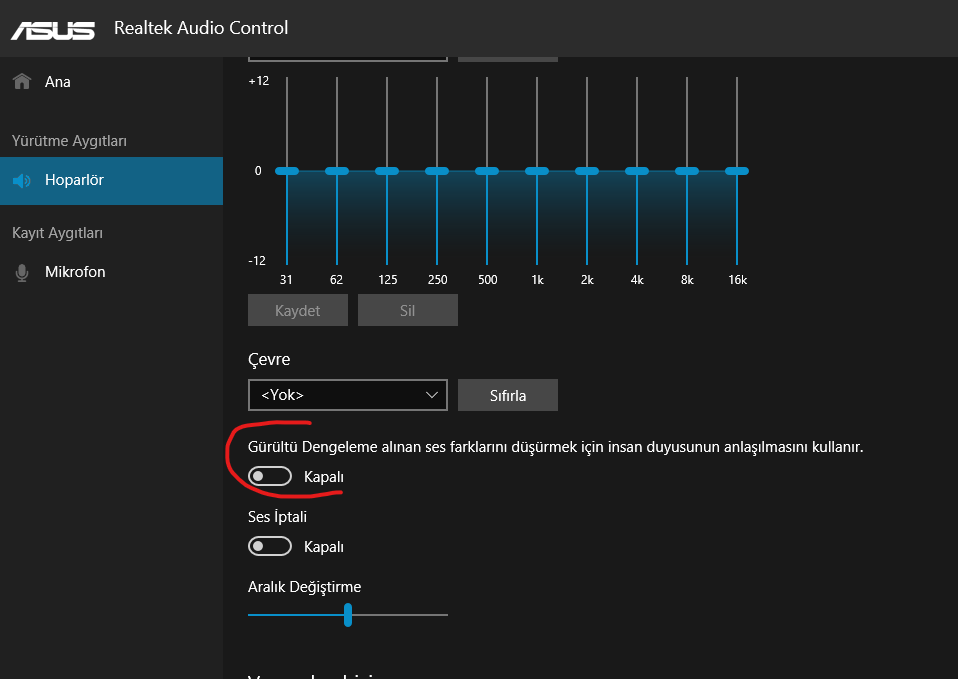
Task: Click the 4k equalizer band handle
Action: 637,171
